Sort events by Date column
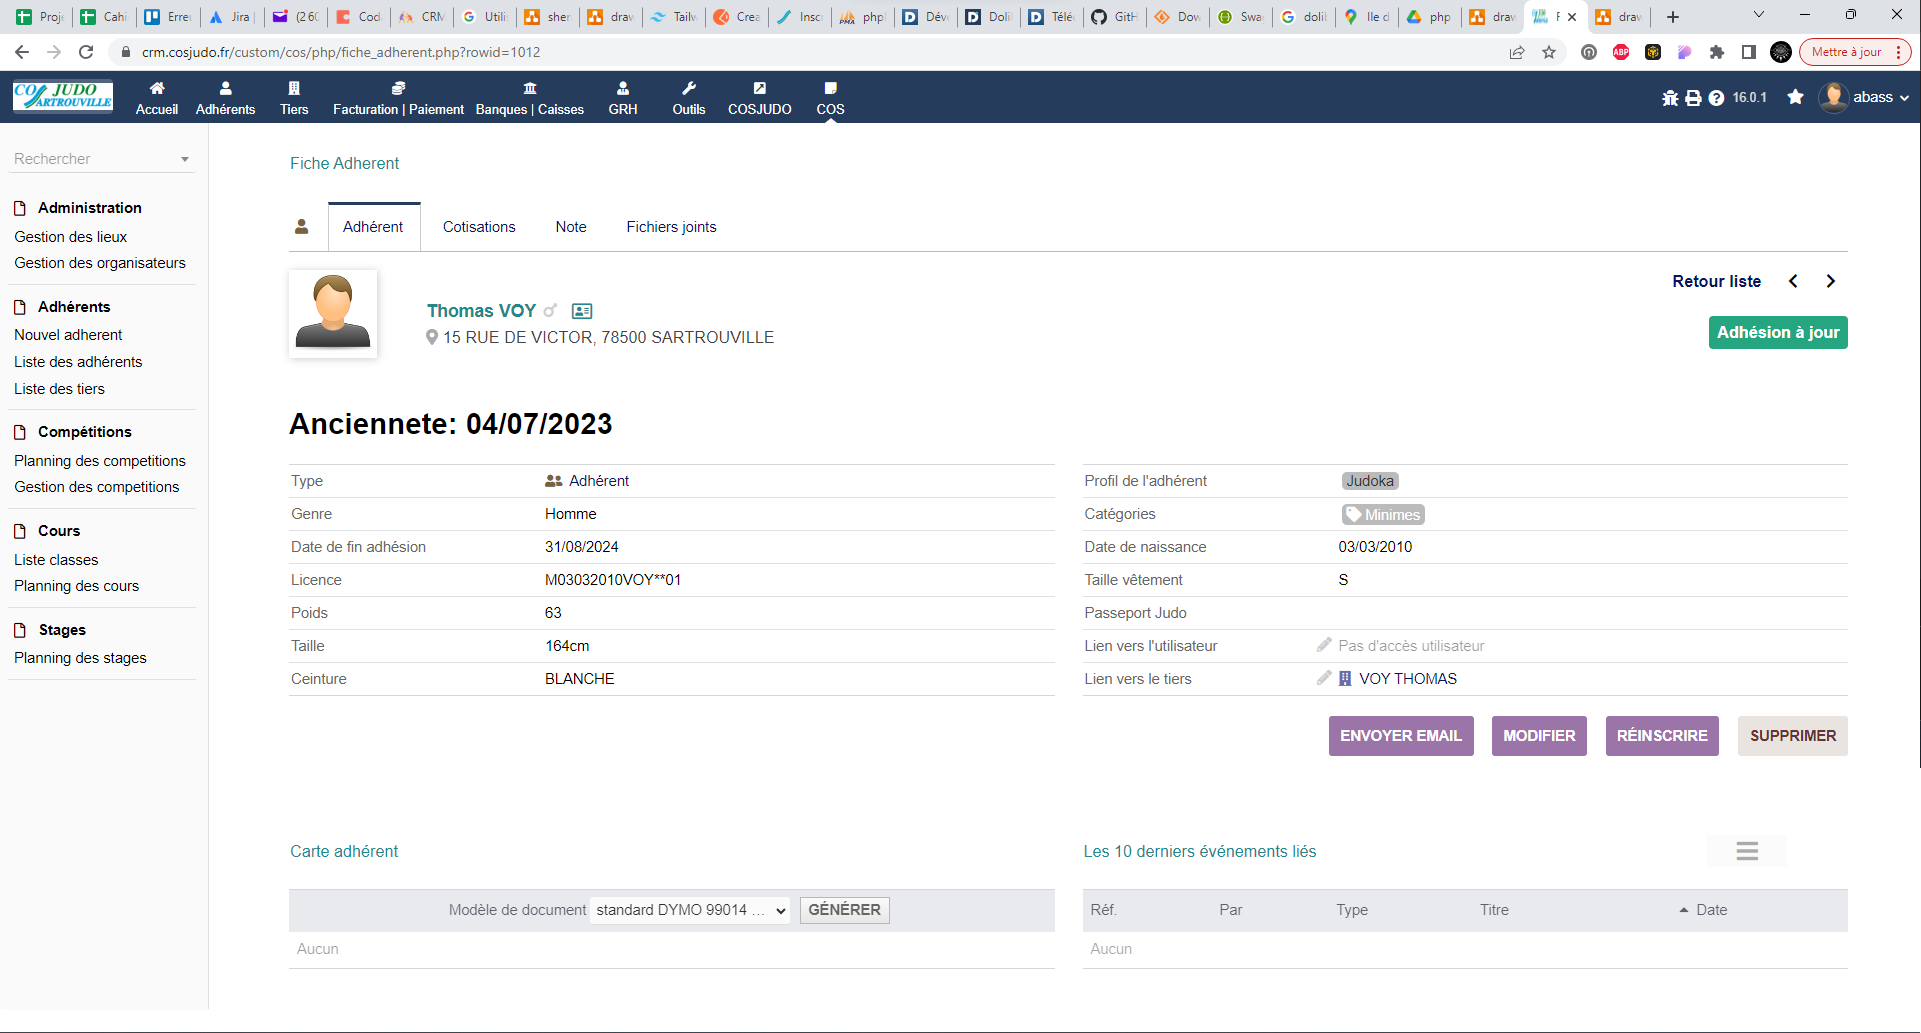This screenshot has width=1921, height=1033. coord(1711,910)
